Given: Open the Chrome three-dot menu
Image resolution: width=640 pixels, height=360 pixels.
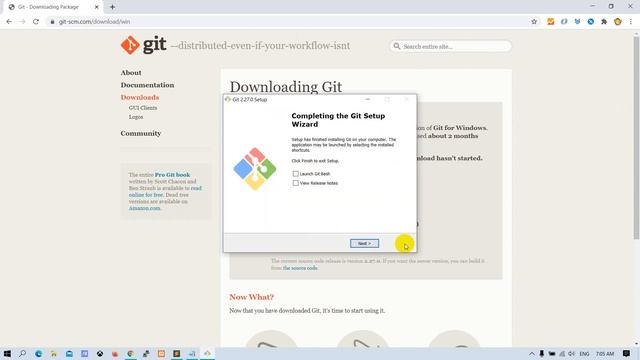Looking at the screenshot, I should click(631, 22).
